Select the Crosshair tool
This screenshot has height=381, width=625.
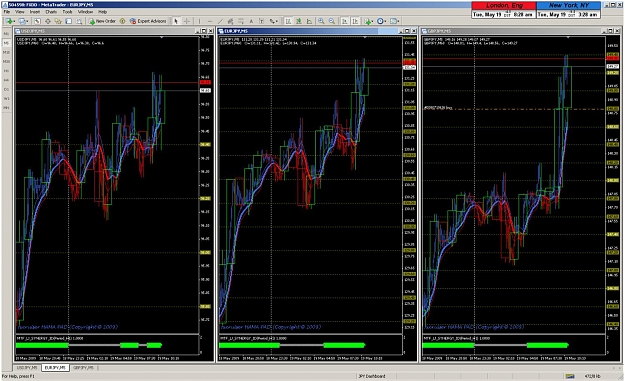click(187, 21)
